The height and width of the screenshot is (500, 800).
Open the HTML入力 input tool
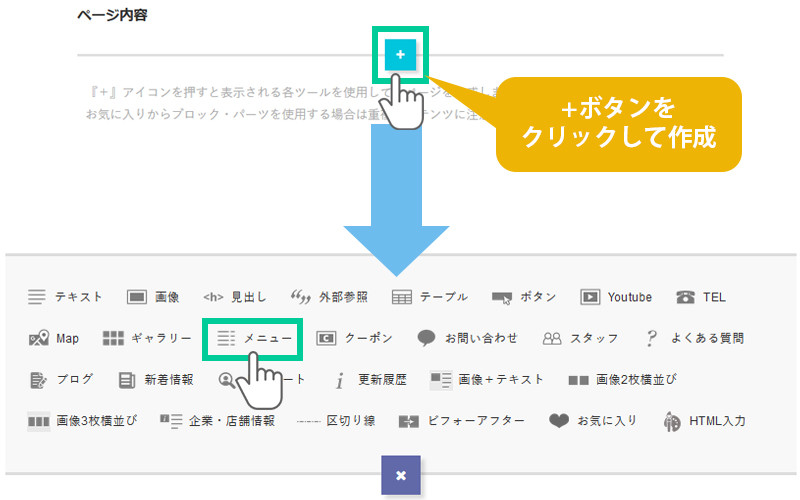coord(704,421)
